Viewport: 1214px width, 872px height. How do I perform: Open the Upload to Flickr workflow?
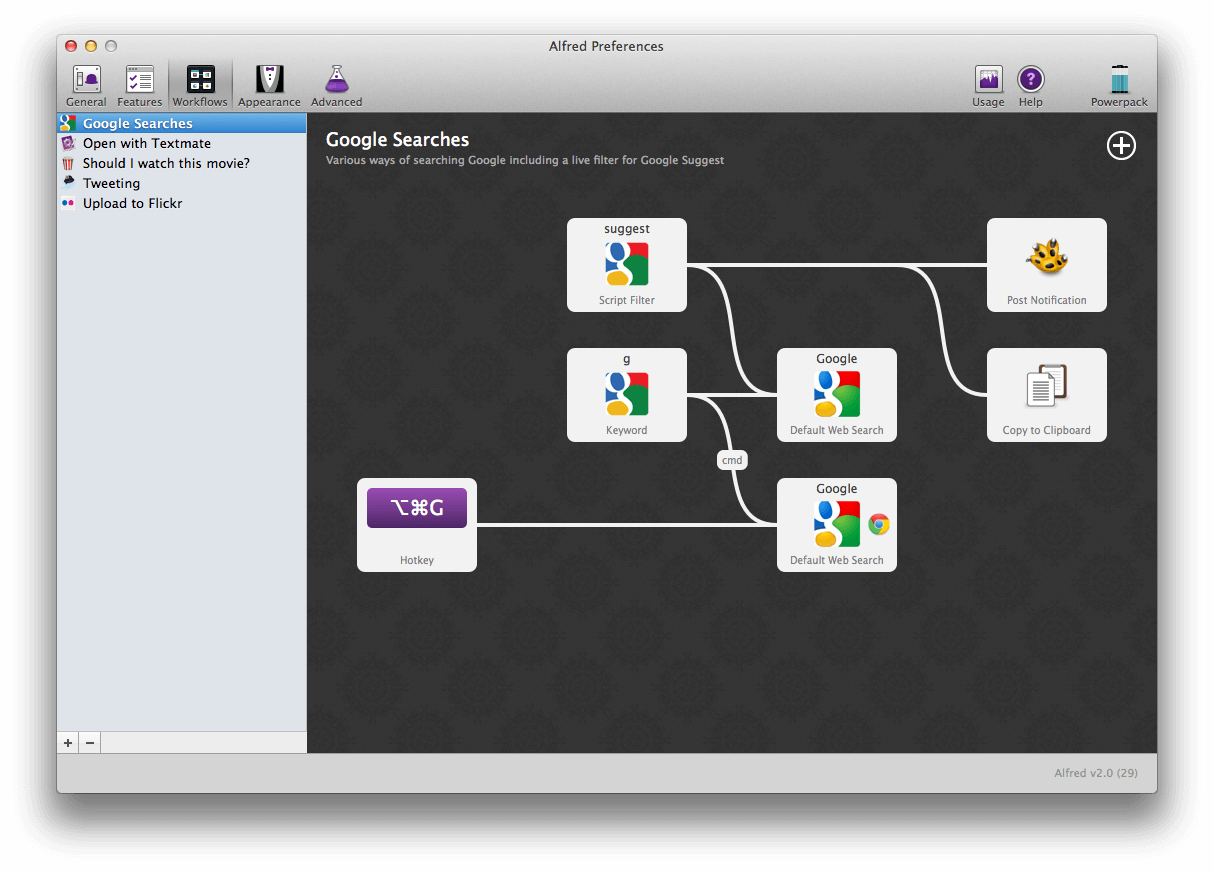coord(132,203)
